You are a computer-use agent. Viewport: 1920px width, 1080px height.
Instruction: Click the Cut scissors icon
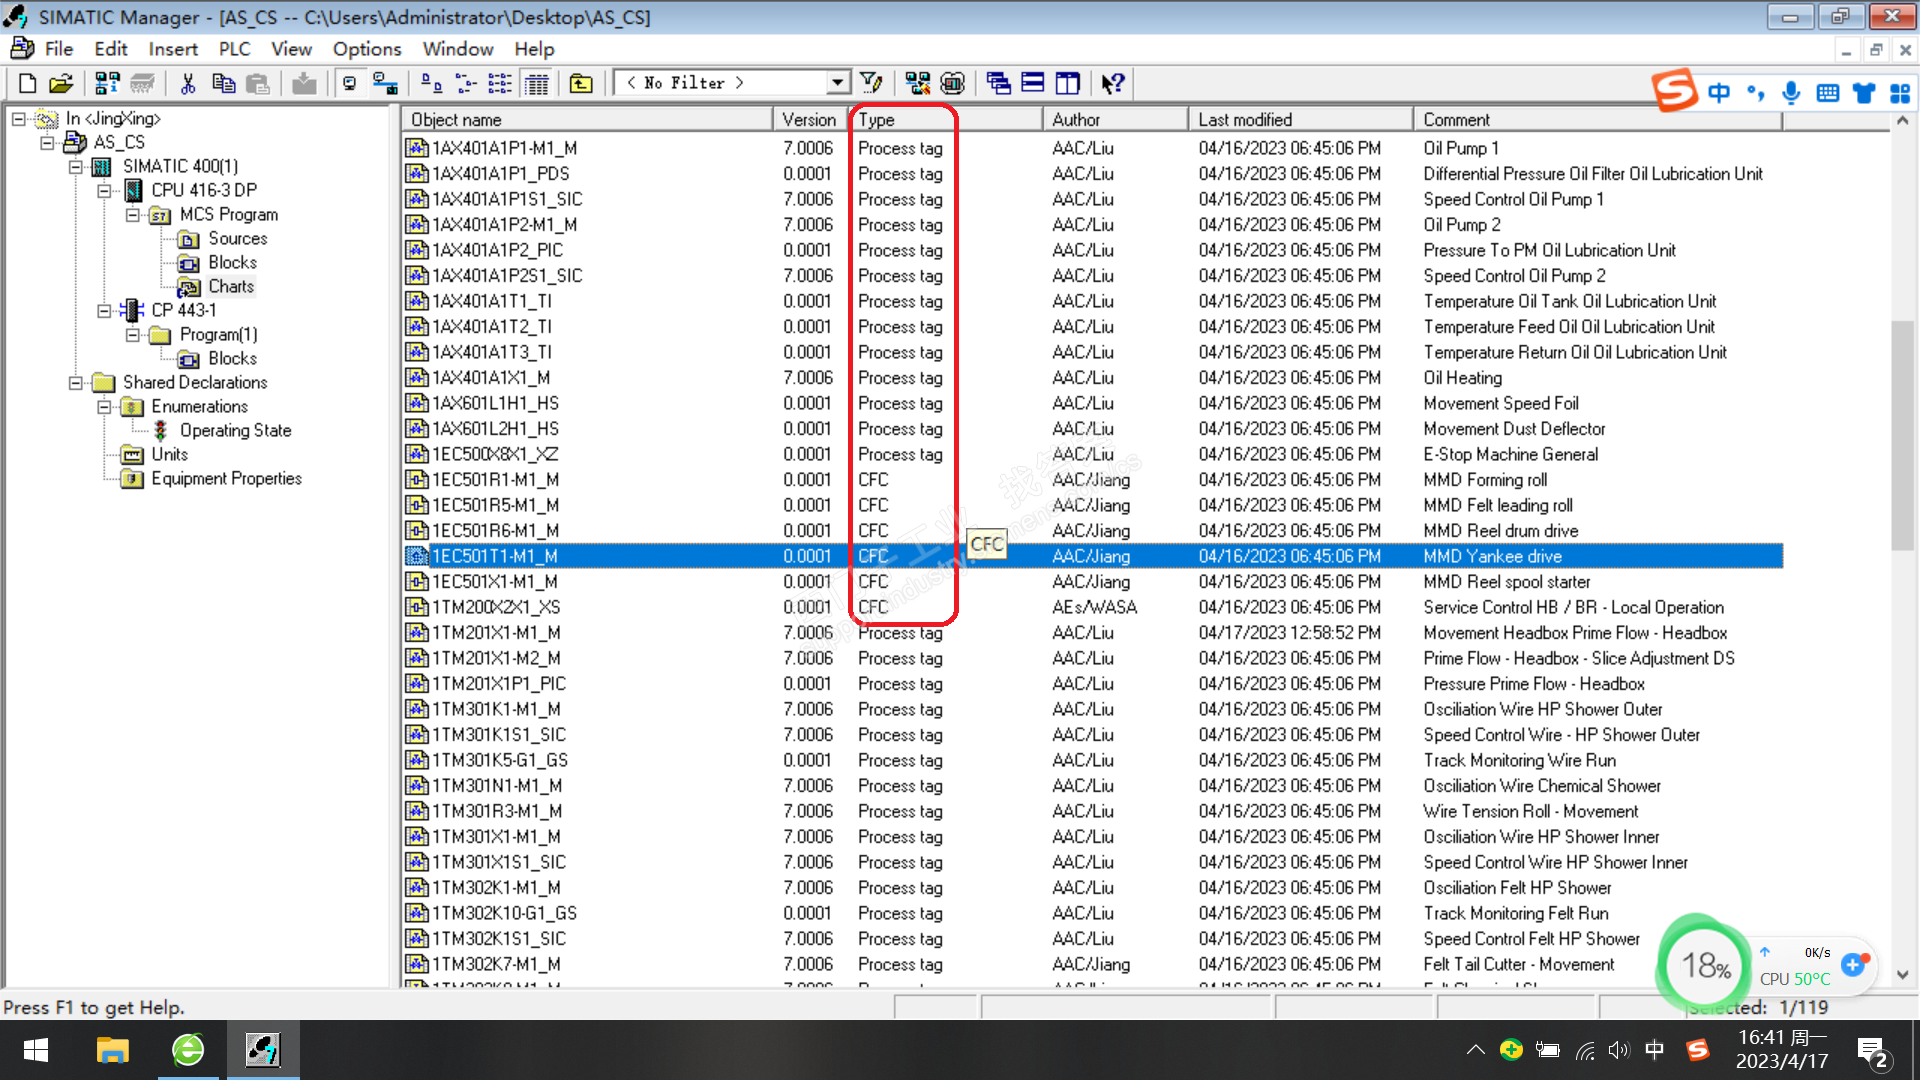pyautogui.click(x=188, y=83)
